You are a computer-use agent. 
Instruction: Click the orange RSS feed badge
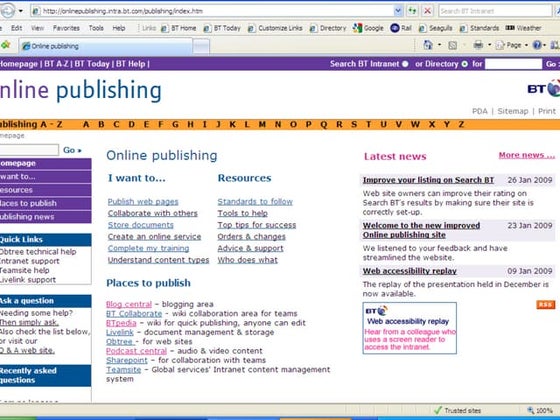click(x=545, y=304)
